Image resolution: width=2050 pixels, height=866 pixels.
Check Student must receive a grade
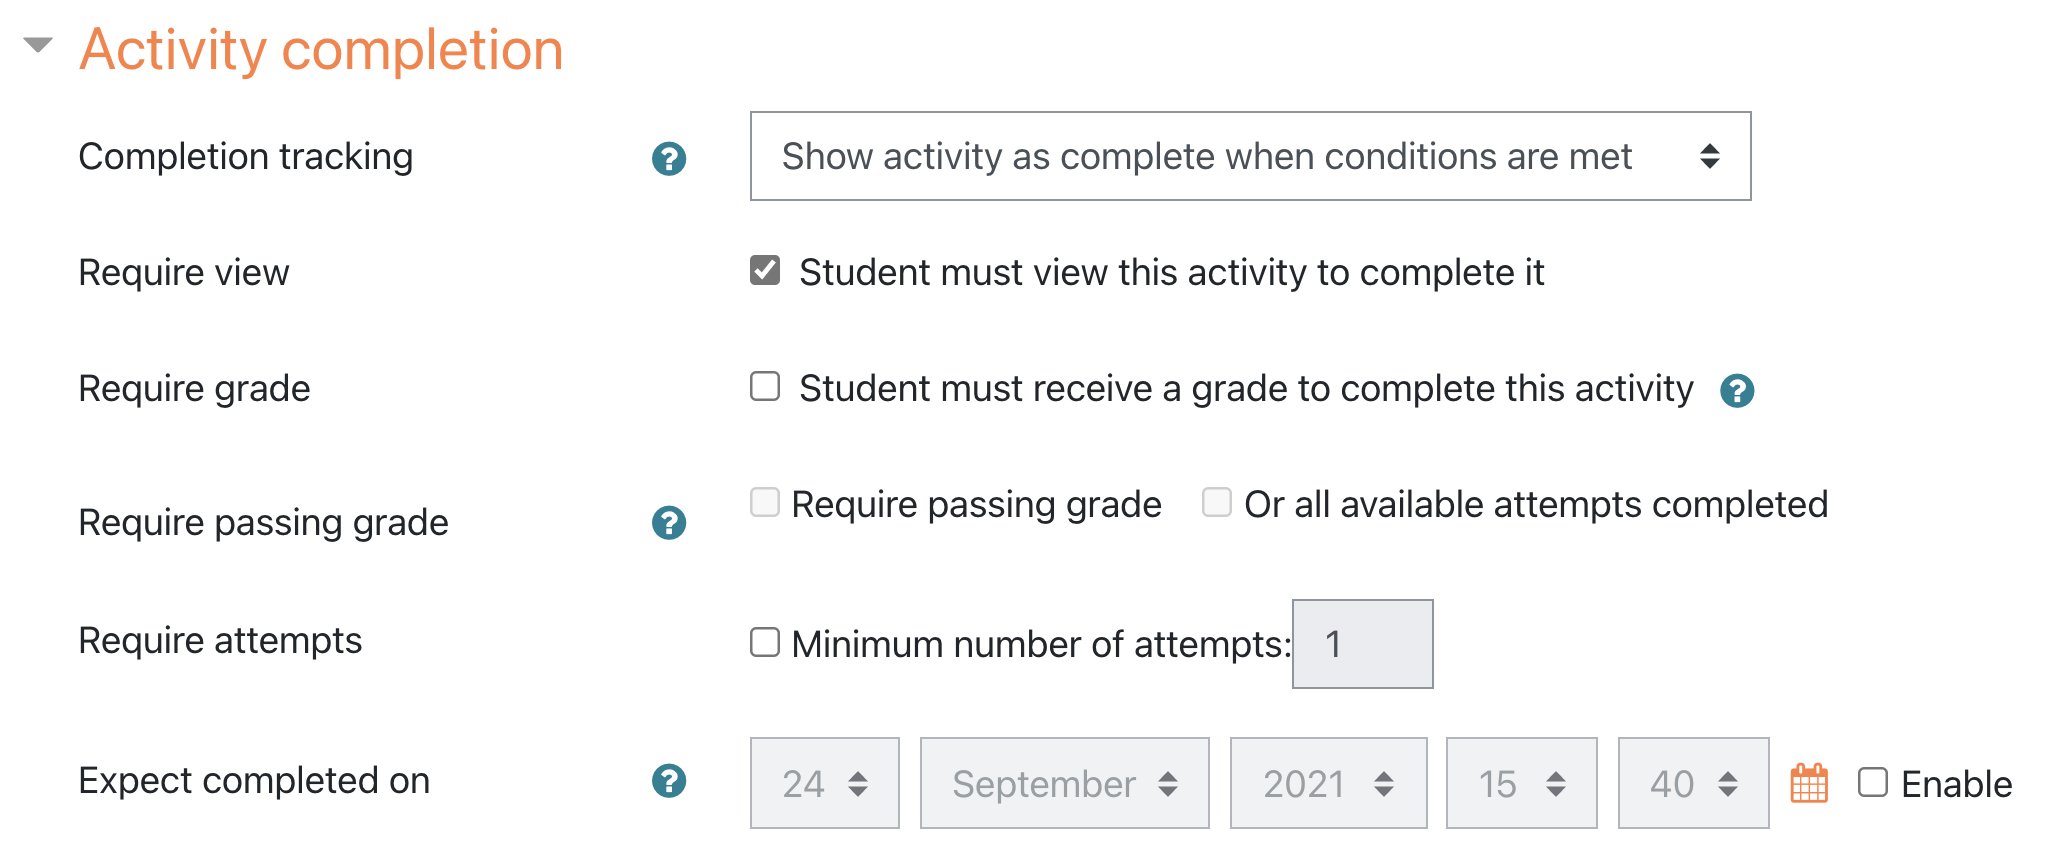pos(765,386)
